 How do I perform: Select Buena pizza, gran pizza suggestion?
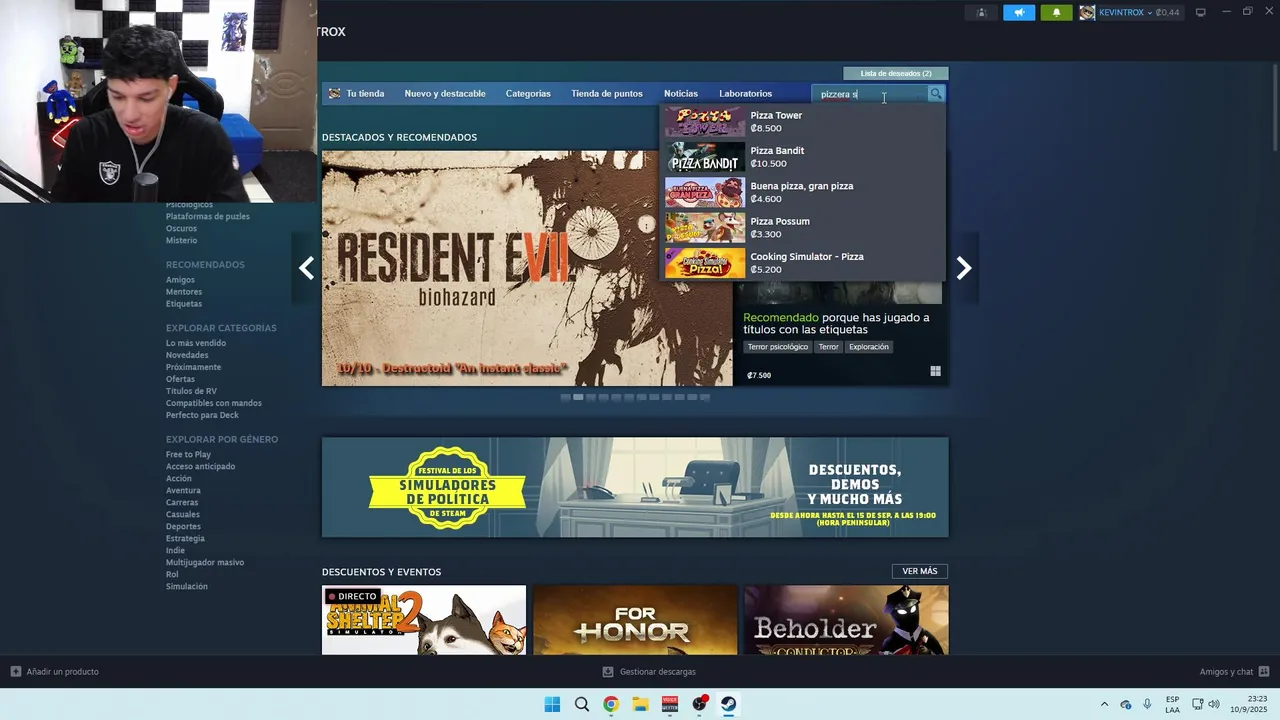click(x=803, y=192)
